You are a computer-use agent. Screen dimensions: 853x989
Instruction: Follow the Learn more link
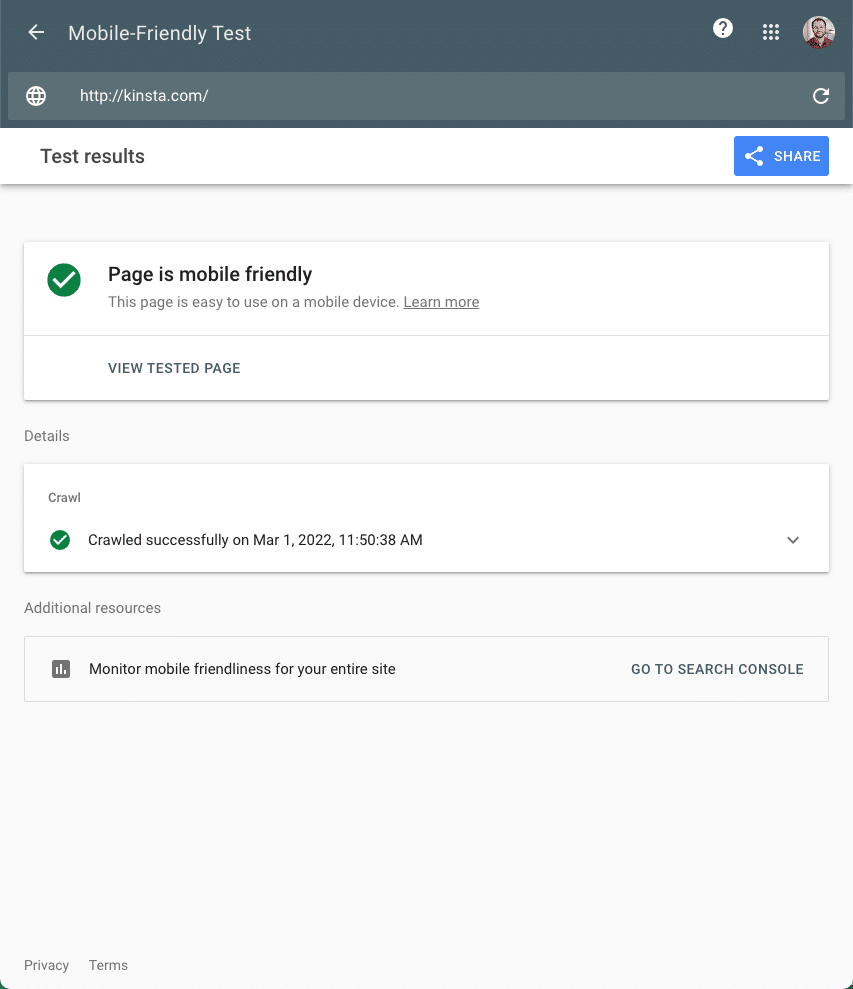pos(441,302)
